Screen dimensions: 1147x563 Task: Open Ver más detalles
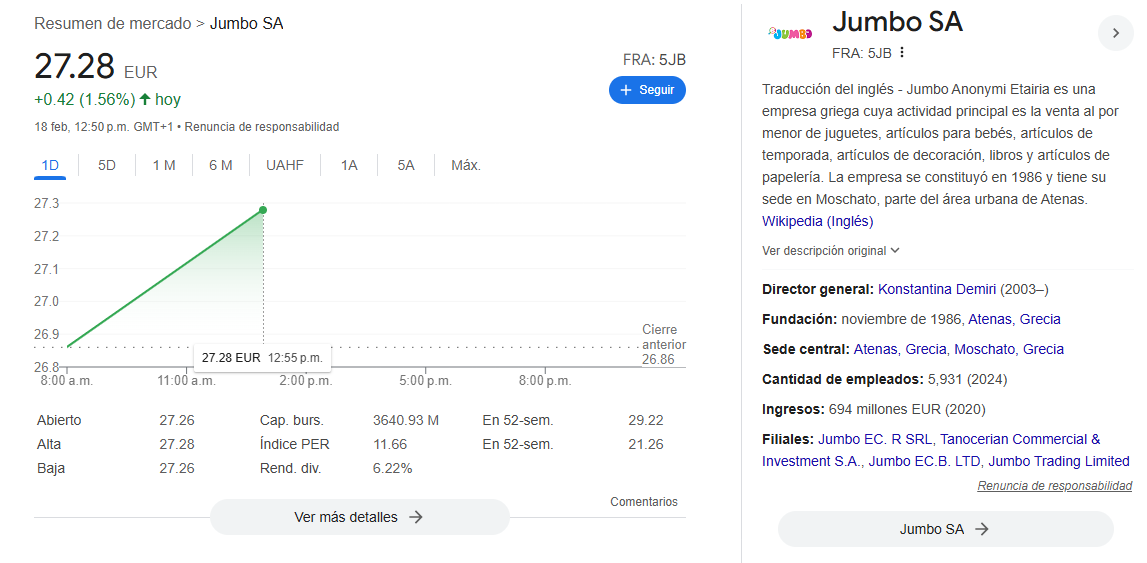(359, 517)
